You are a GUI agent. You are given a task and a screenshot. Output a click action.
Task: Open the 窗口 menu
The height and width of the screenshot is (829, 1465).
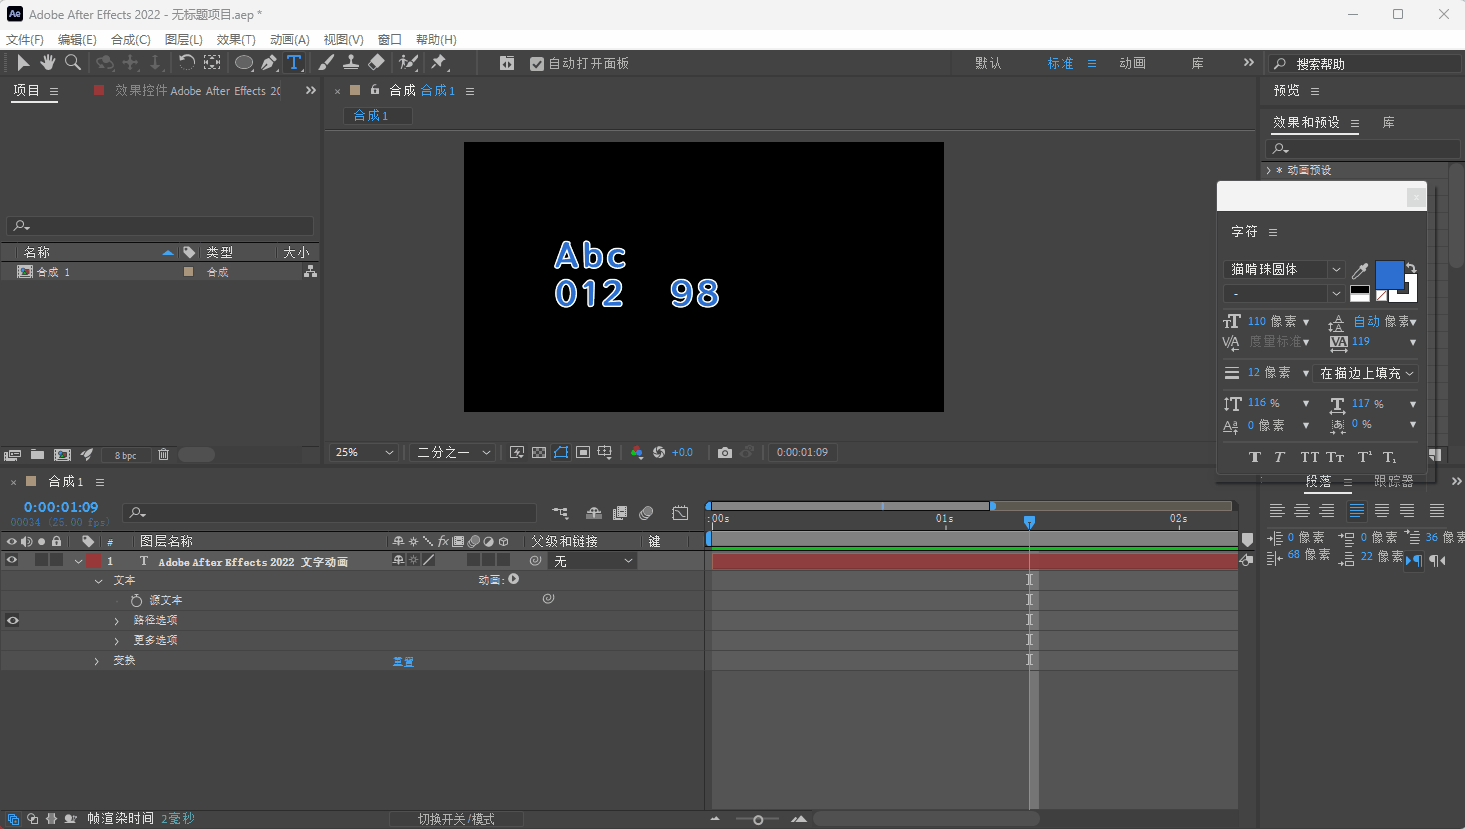coord(390,40)
